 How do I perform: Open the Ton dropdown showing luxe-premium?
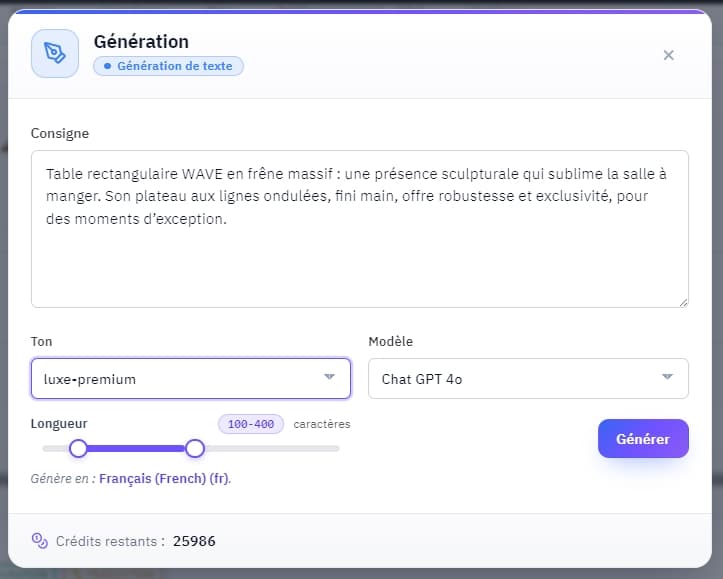click(191, 378)
